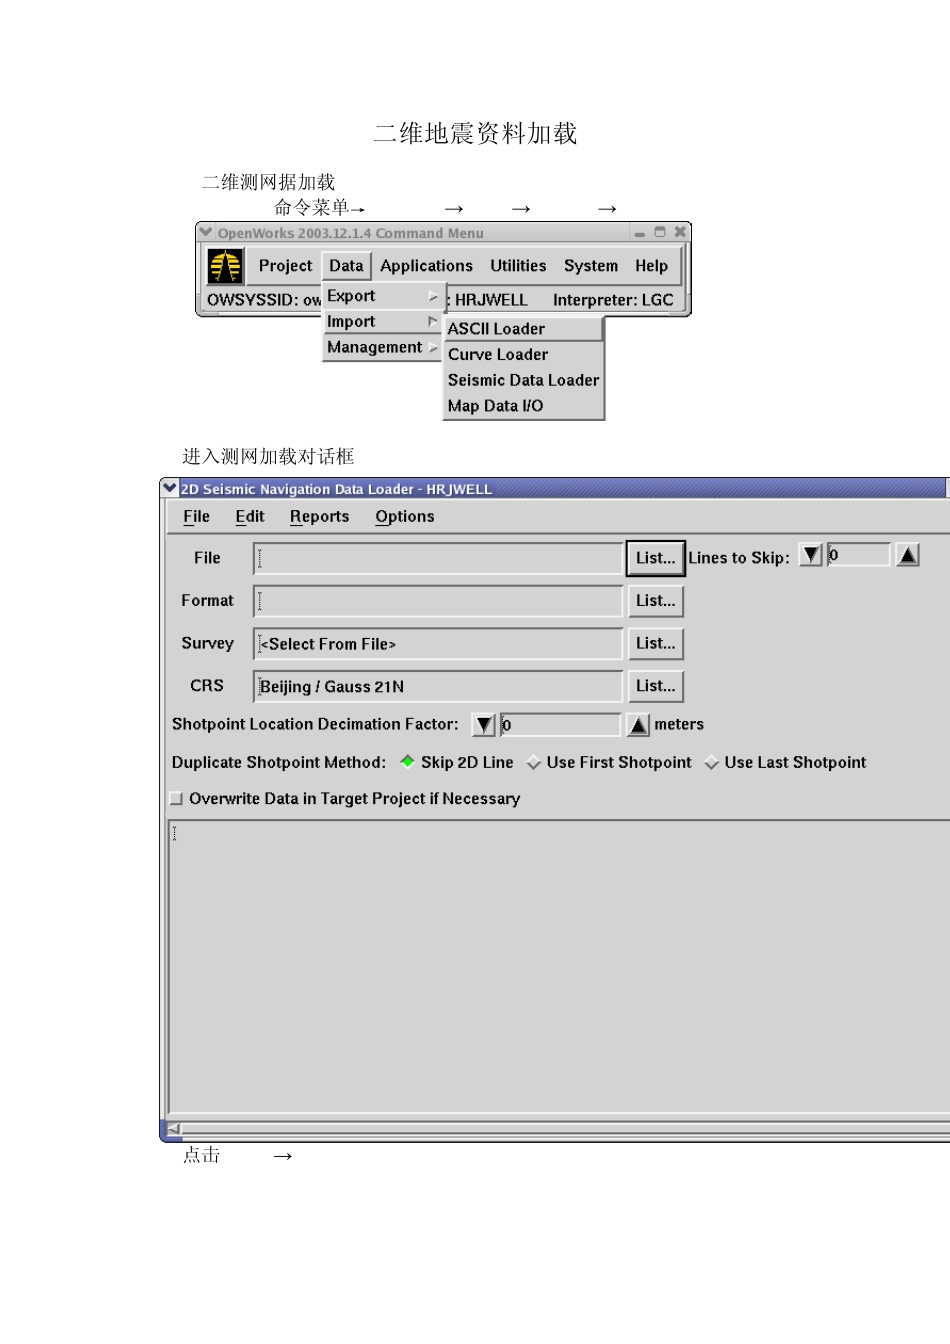950x1344 pixels.
Task: Open the 2D Seismic Loader window menu icon
Action: click(x=170, y=488)
